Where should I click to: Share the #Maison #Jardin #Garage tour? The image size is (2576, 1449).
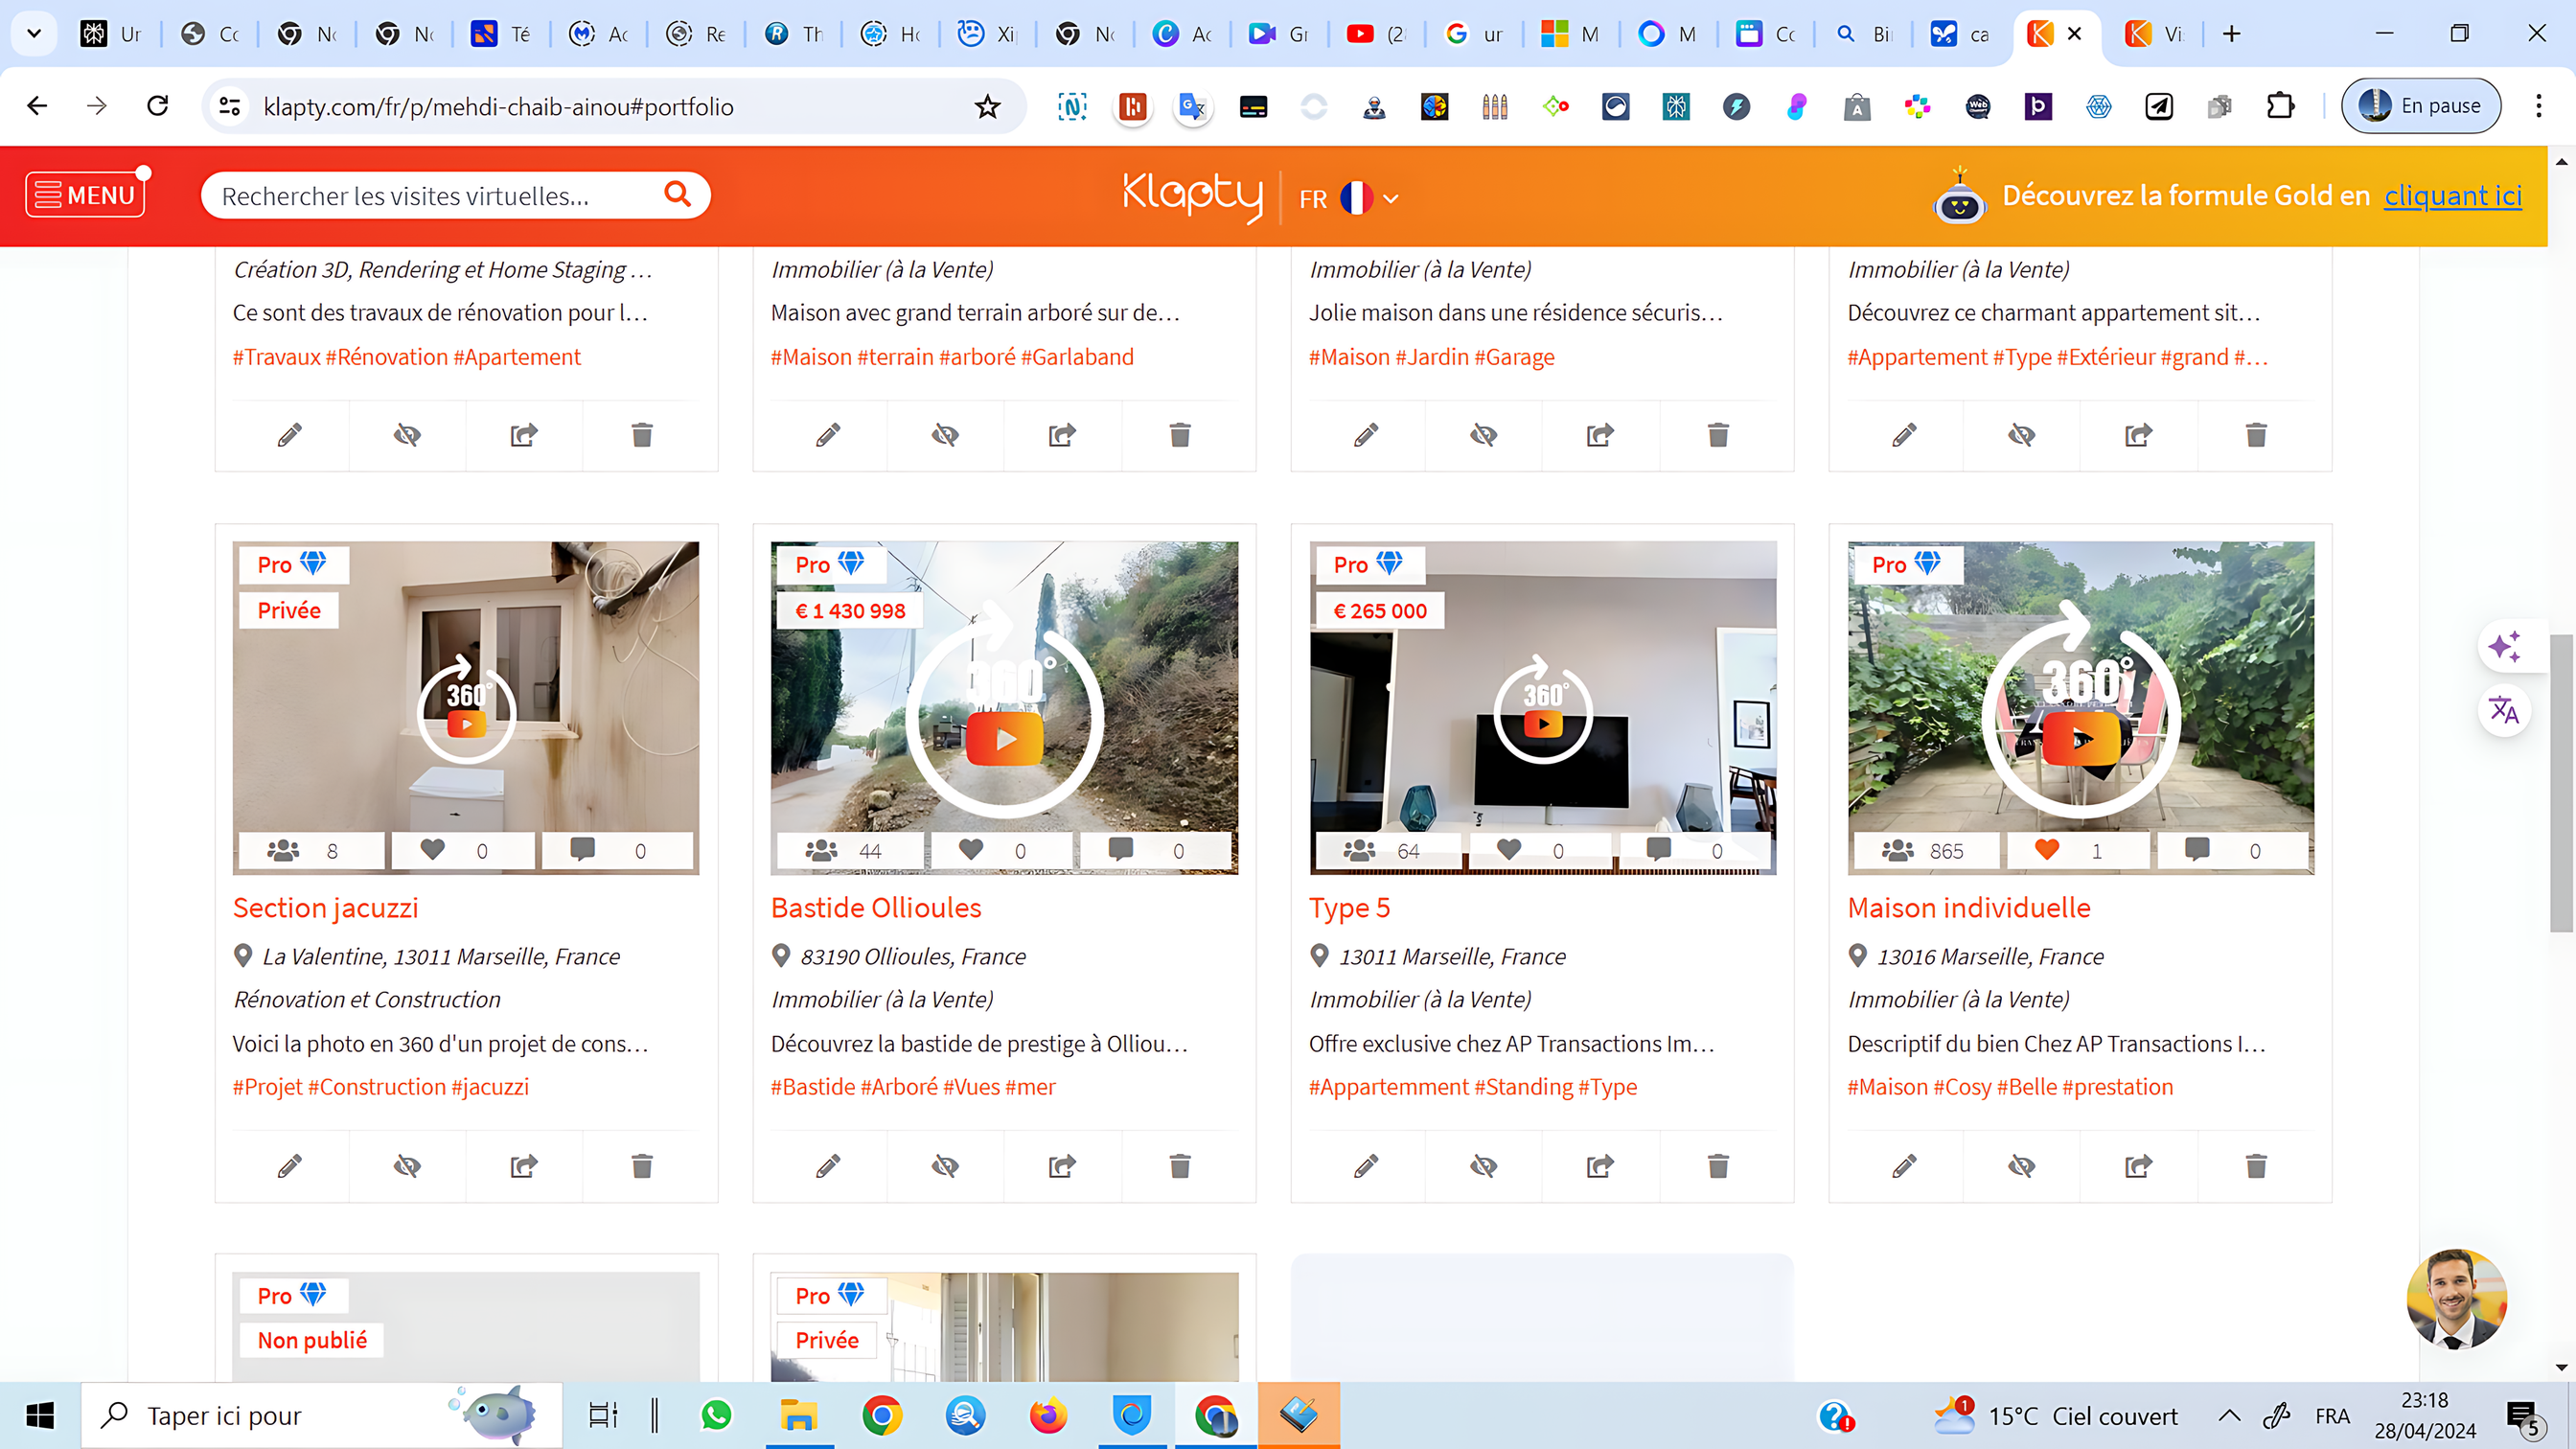click(x=1600, y=434)
